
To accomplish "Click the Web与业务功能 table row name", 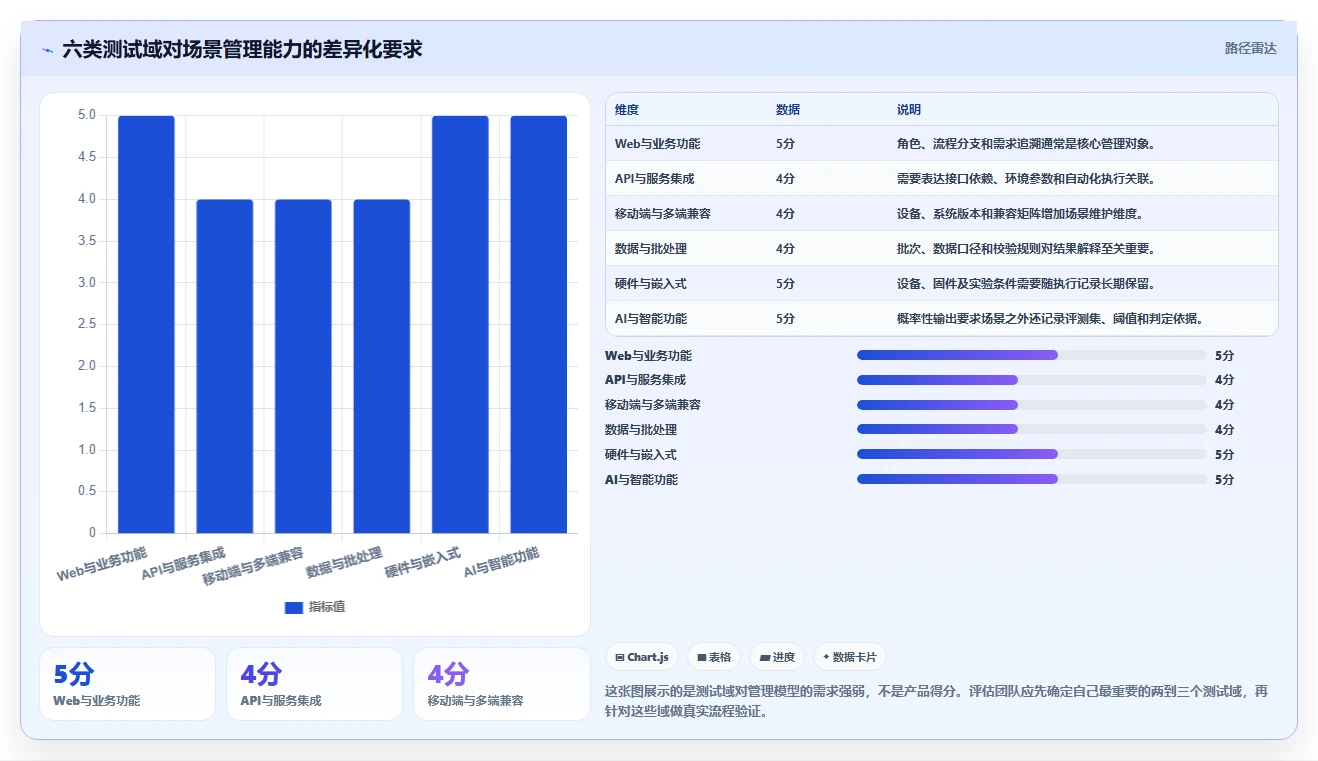I will point(657,144).
